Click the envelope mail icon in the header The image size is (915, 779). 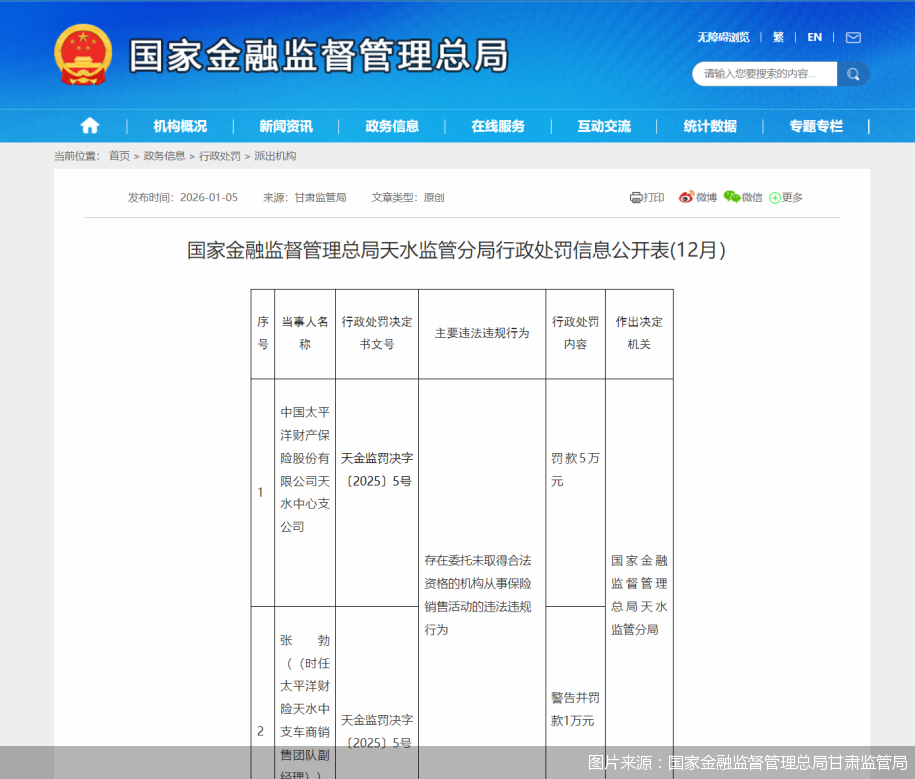tap(851, 37)
